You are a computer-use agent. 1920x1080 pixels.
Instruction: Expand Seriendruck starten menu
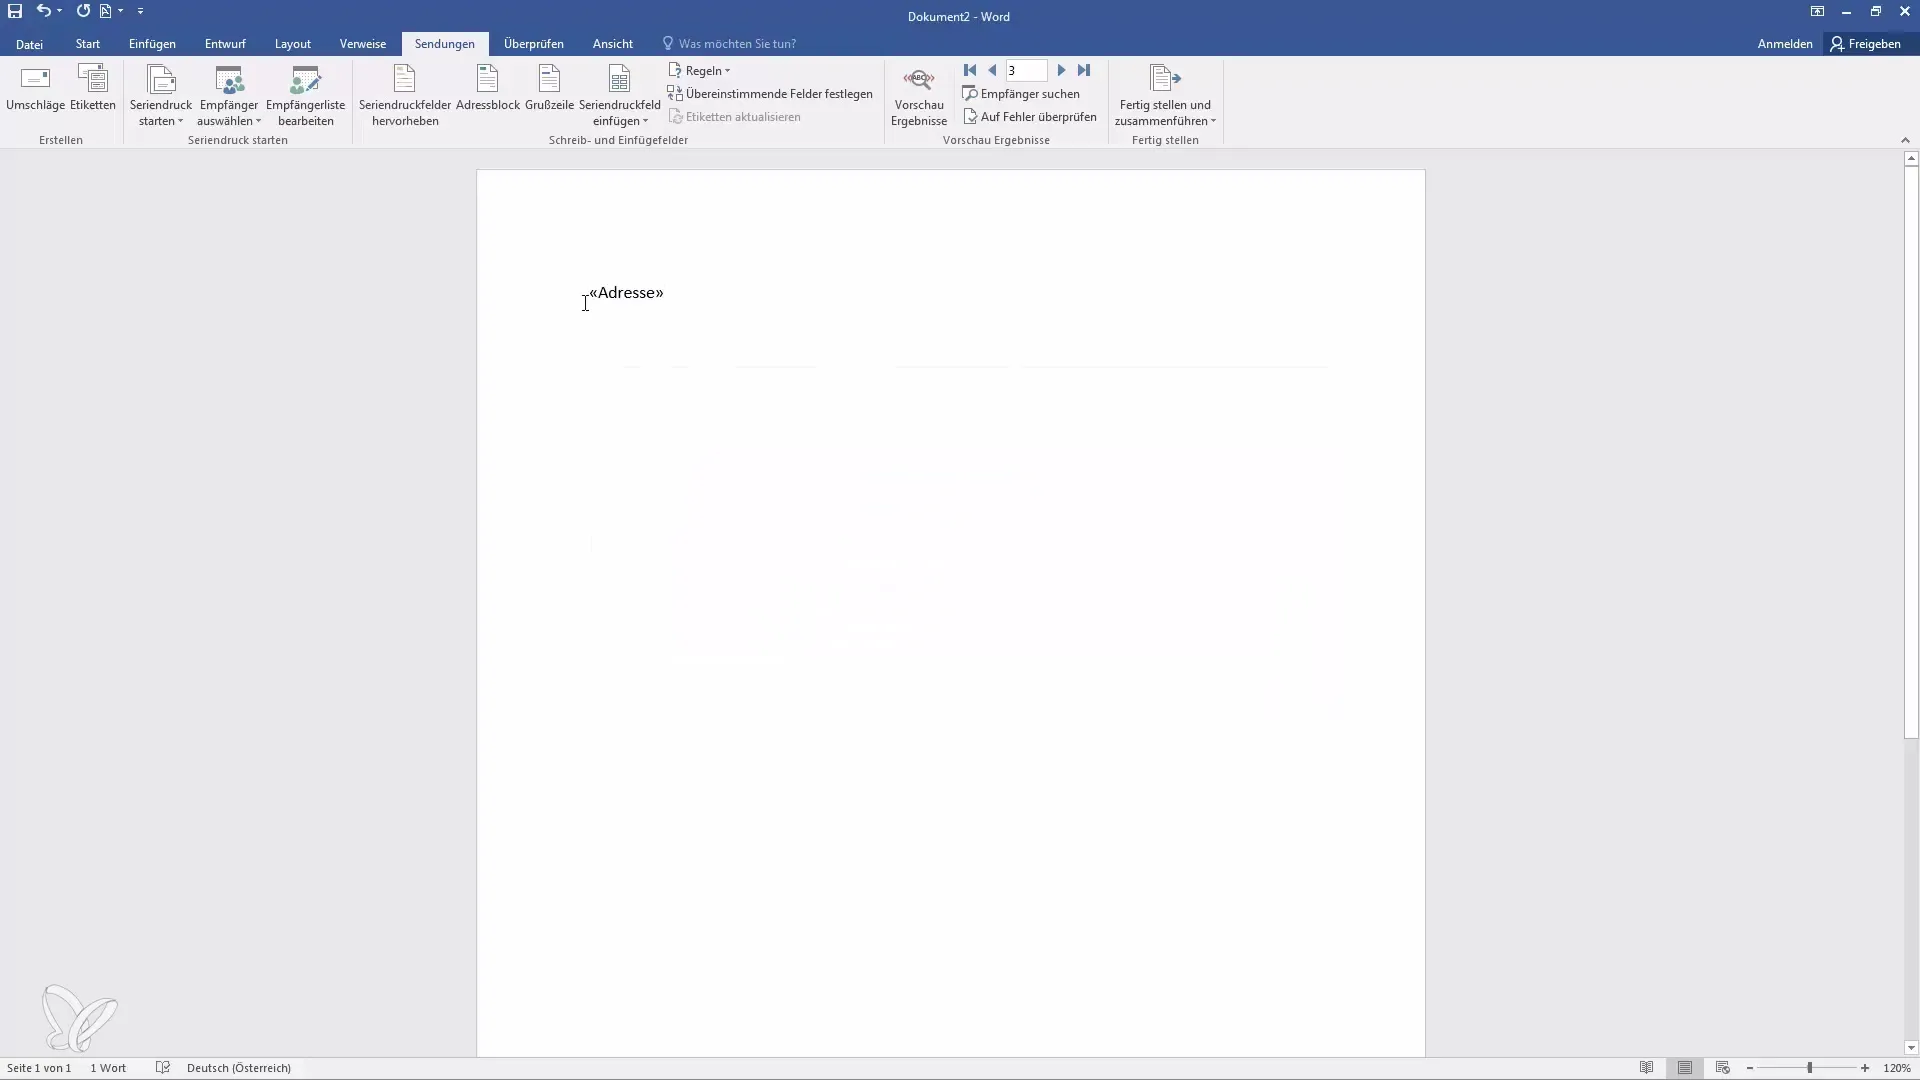(161, 95)
